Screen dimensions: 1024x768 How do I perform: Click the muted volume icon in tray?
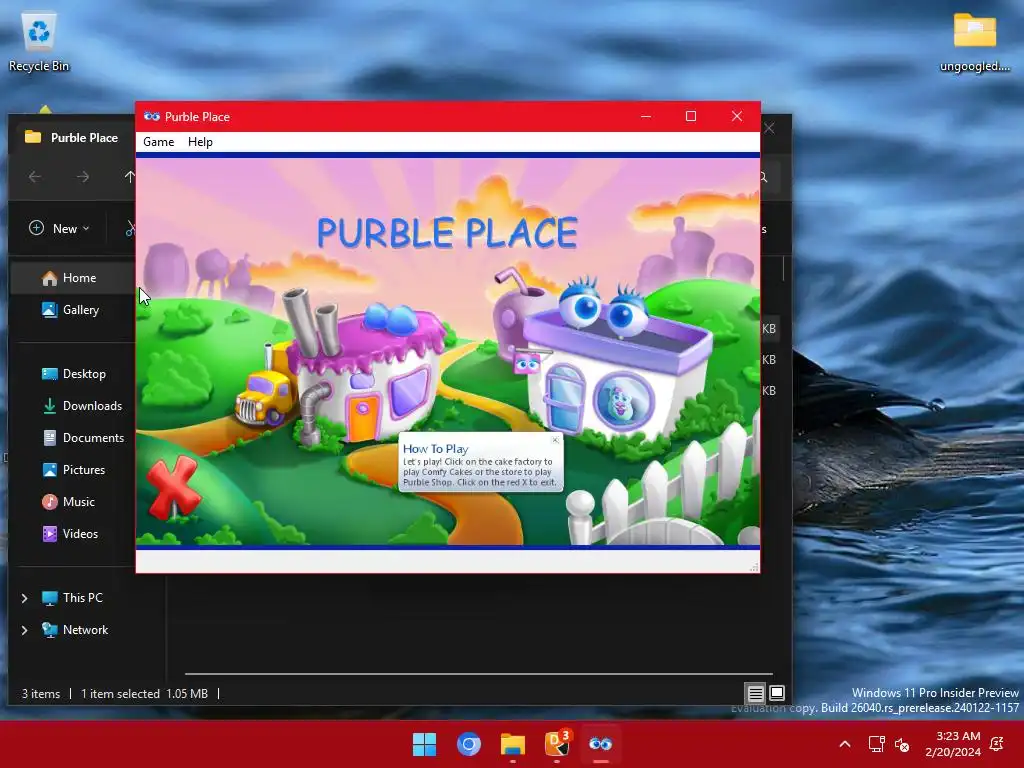[x=902, y=744]
